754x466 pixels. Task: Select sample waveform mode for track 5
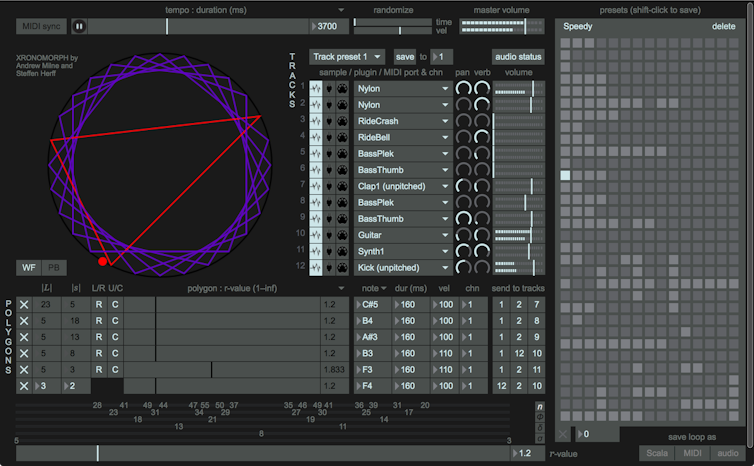coord(315,154)
